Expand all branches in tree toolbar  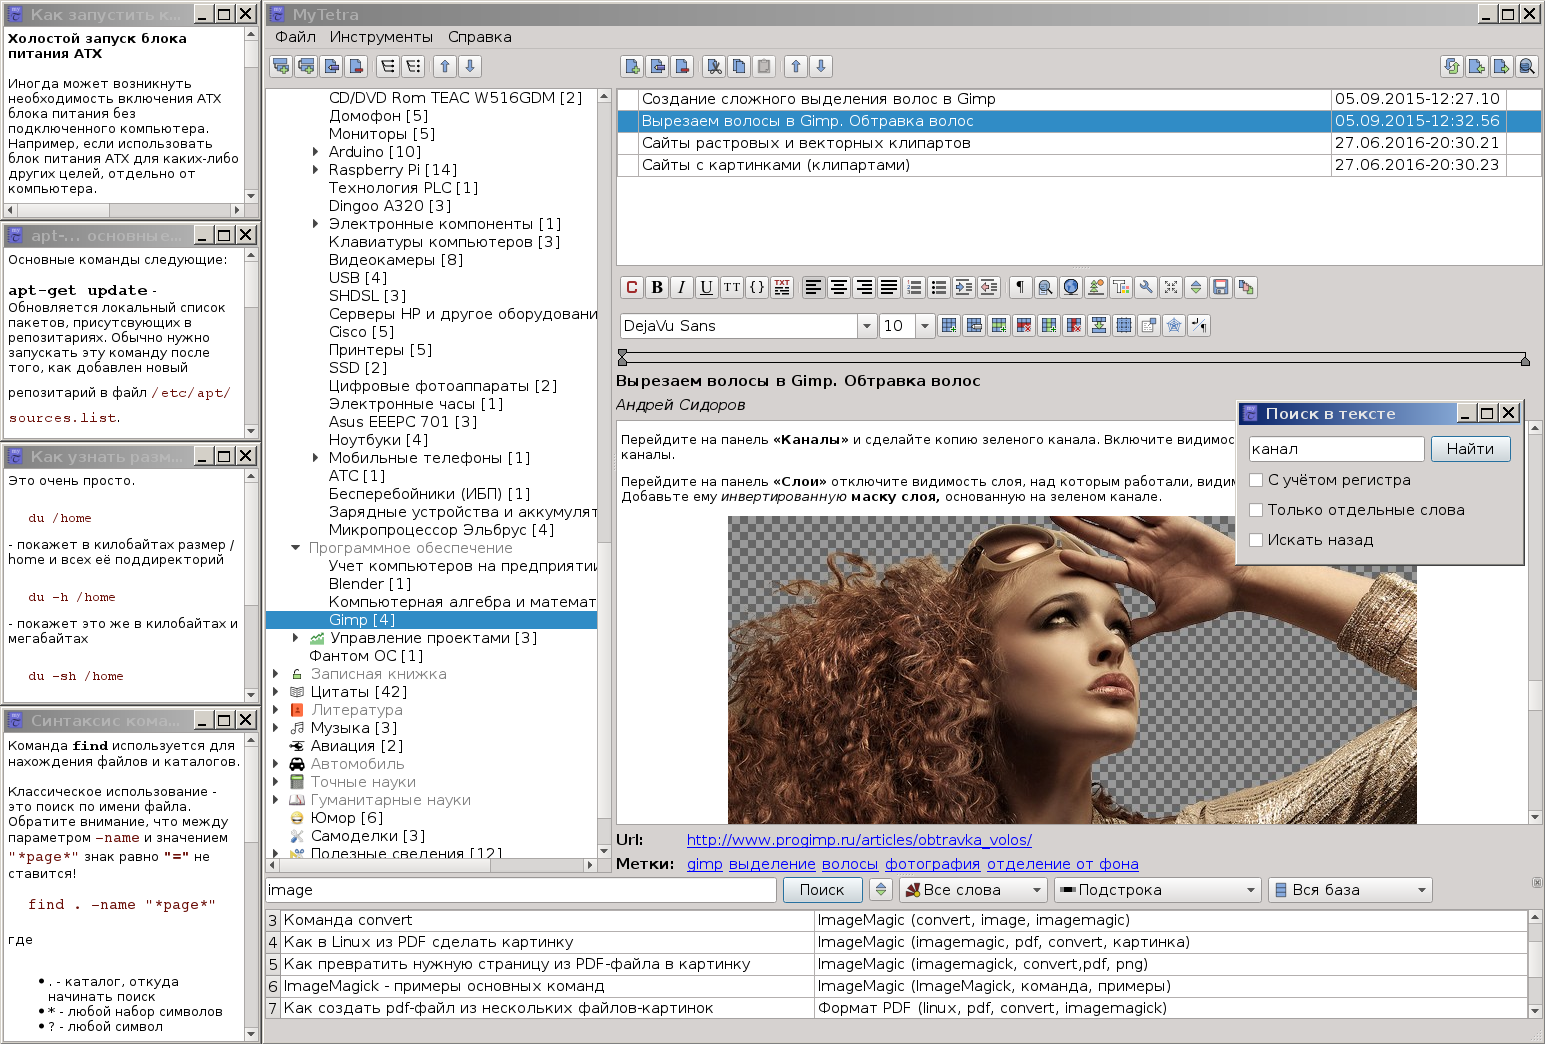(x=388, y=66)
